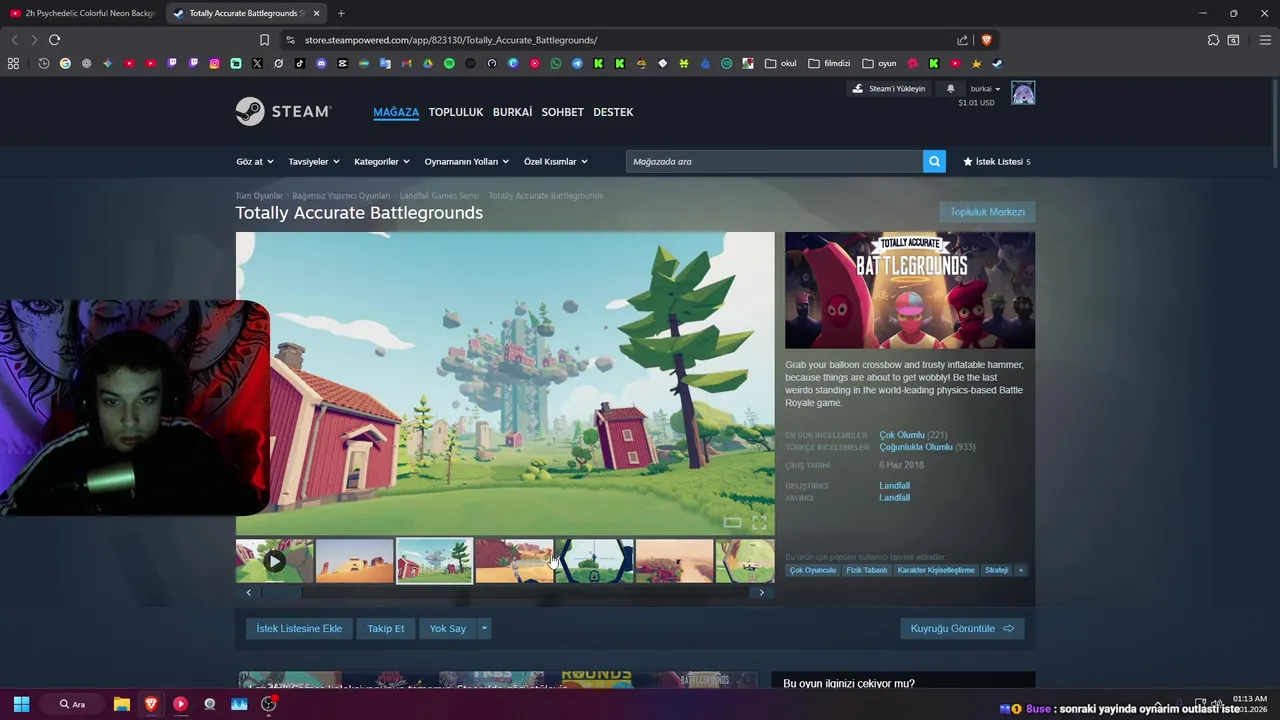Bookmark this page with the bookmark icon
1280x720 pixels.
[x=264, y=40]
